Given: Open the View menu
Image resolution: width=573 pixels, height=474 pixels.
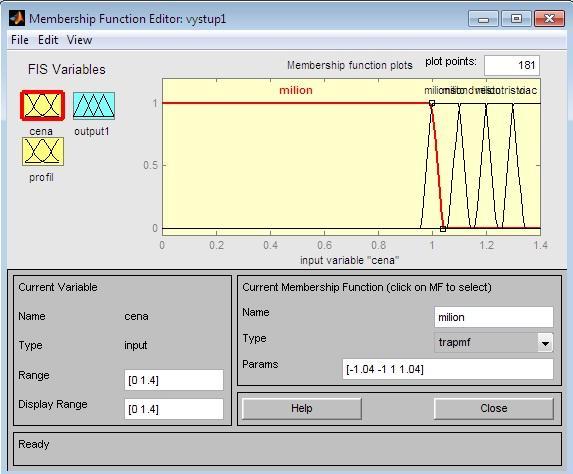Looking at the screenshot, I should (79, 40).
